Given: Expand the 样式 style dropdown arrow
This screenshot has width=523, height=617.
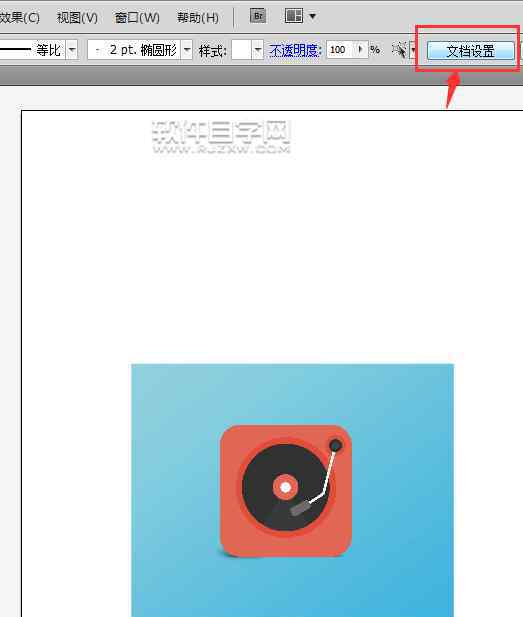Looking at the screenshot, I should point(257,50).
